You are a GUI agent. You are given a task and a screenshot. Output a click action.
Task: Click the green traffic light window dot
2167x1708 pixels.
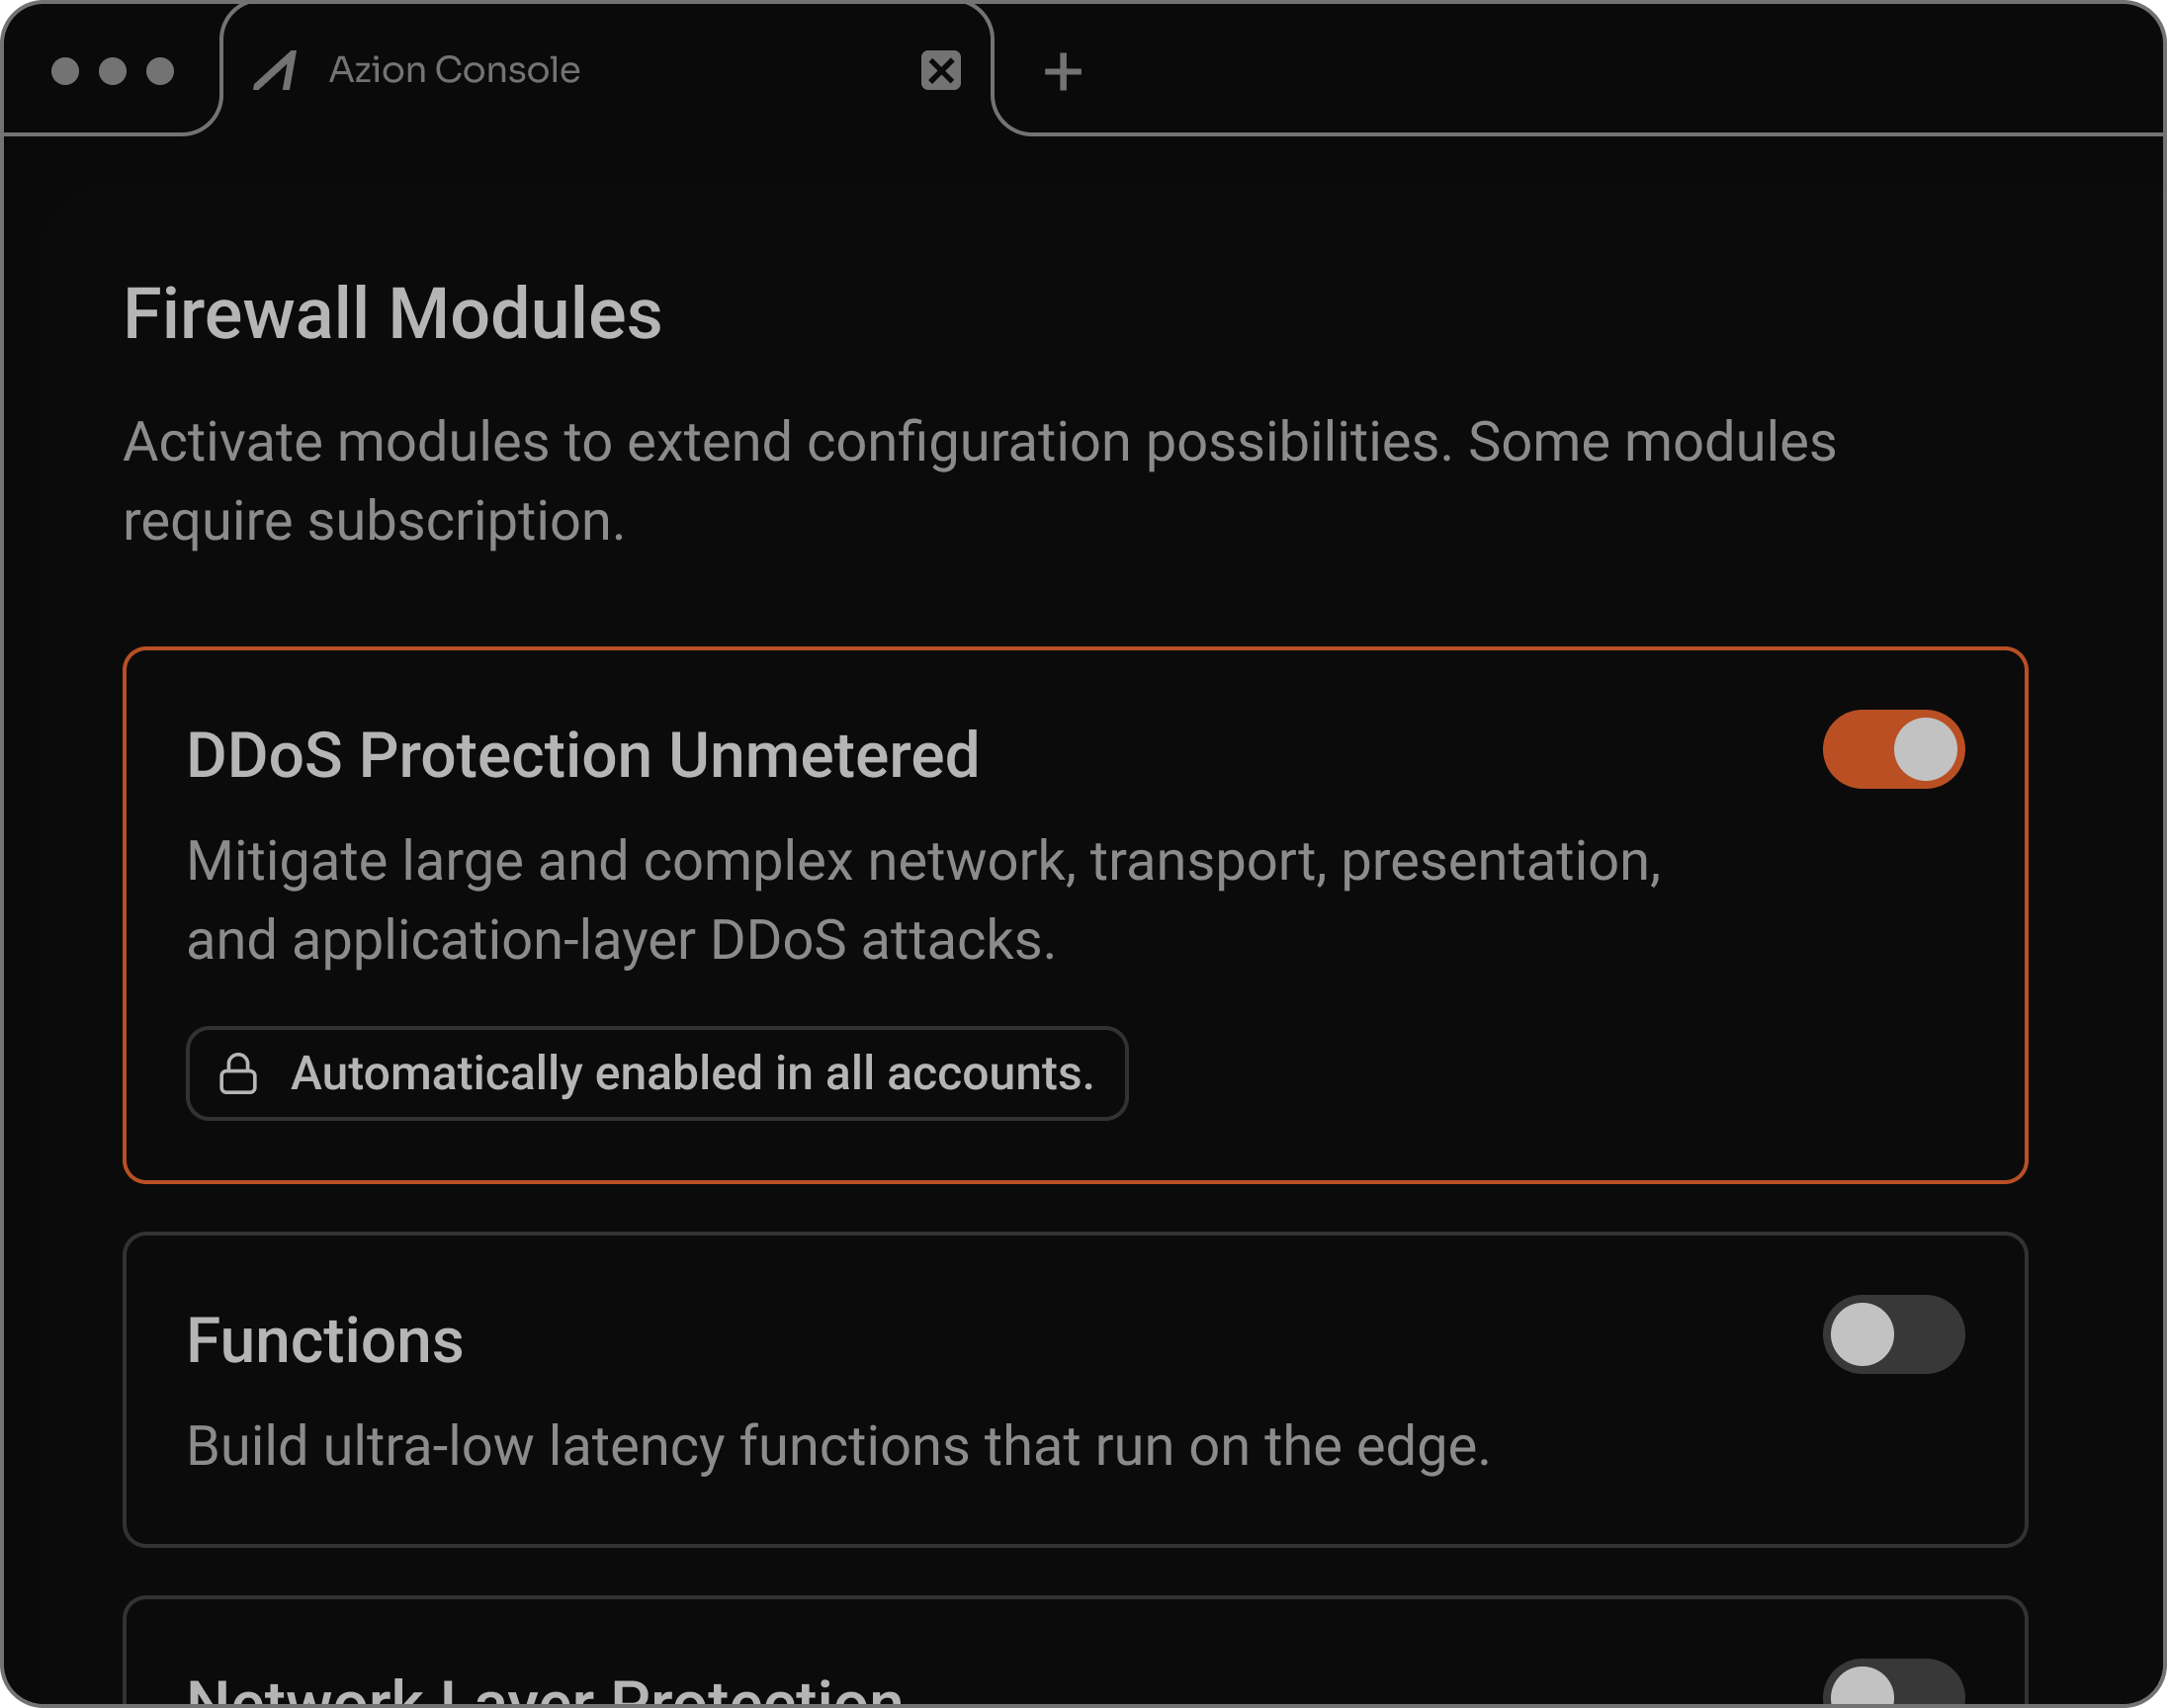pyautogui.click(x=159, y=70)
